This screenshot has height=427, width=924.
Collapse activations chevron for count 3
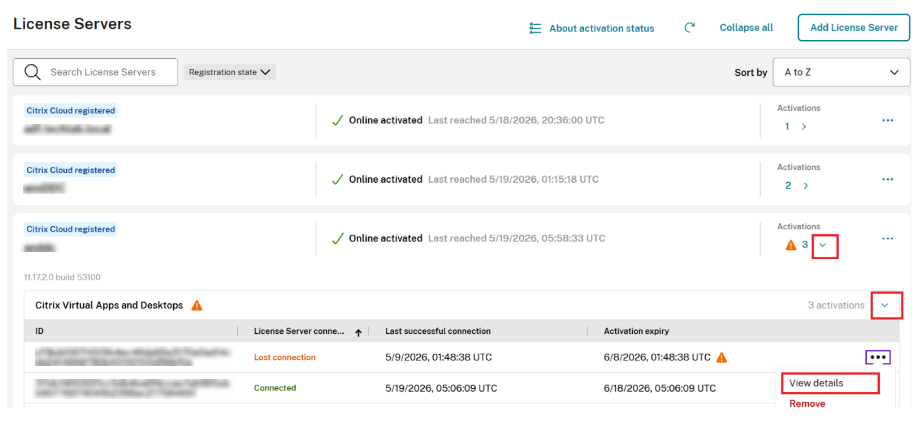point(824,245)
